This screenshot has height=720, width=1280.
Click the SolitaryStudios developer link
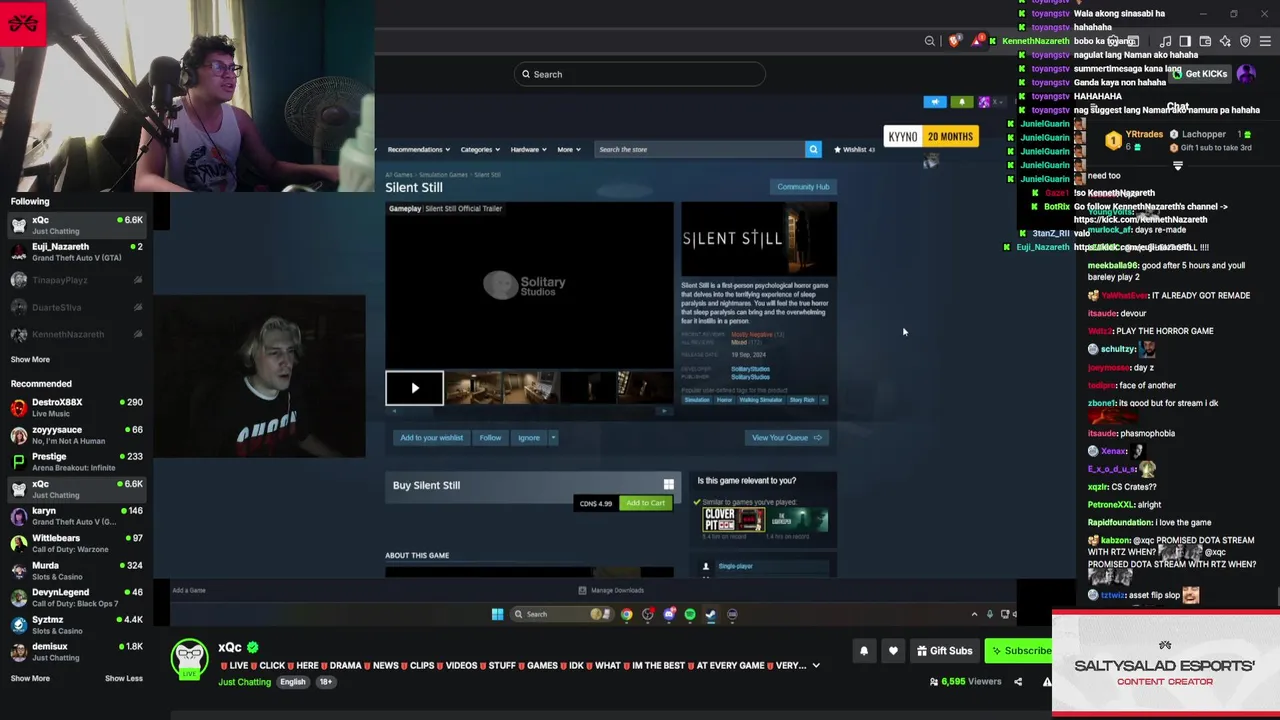point(750,369)
